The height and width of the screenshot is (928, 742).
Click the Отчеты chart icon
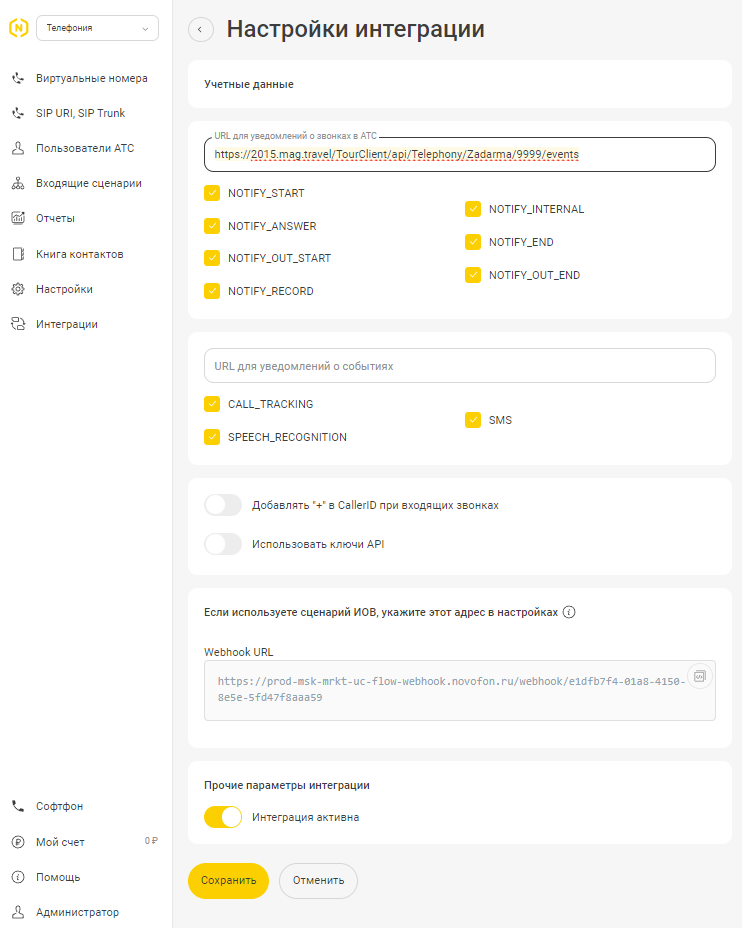point(18,218)
